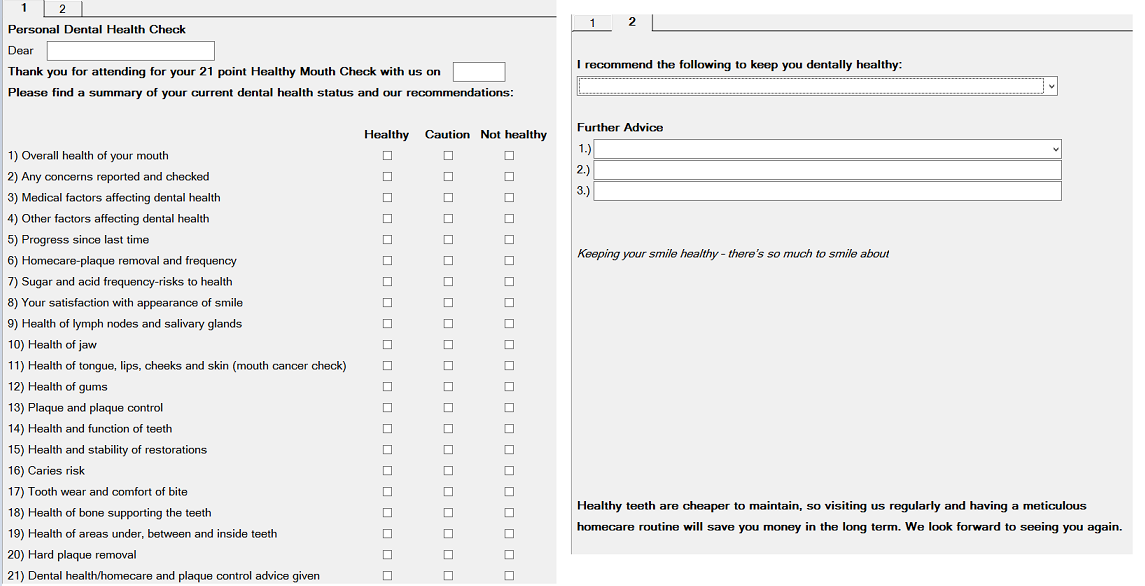Click the date field after 'with us on'
Screen dimensions: 1145x586
click(479, 71)
